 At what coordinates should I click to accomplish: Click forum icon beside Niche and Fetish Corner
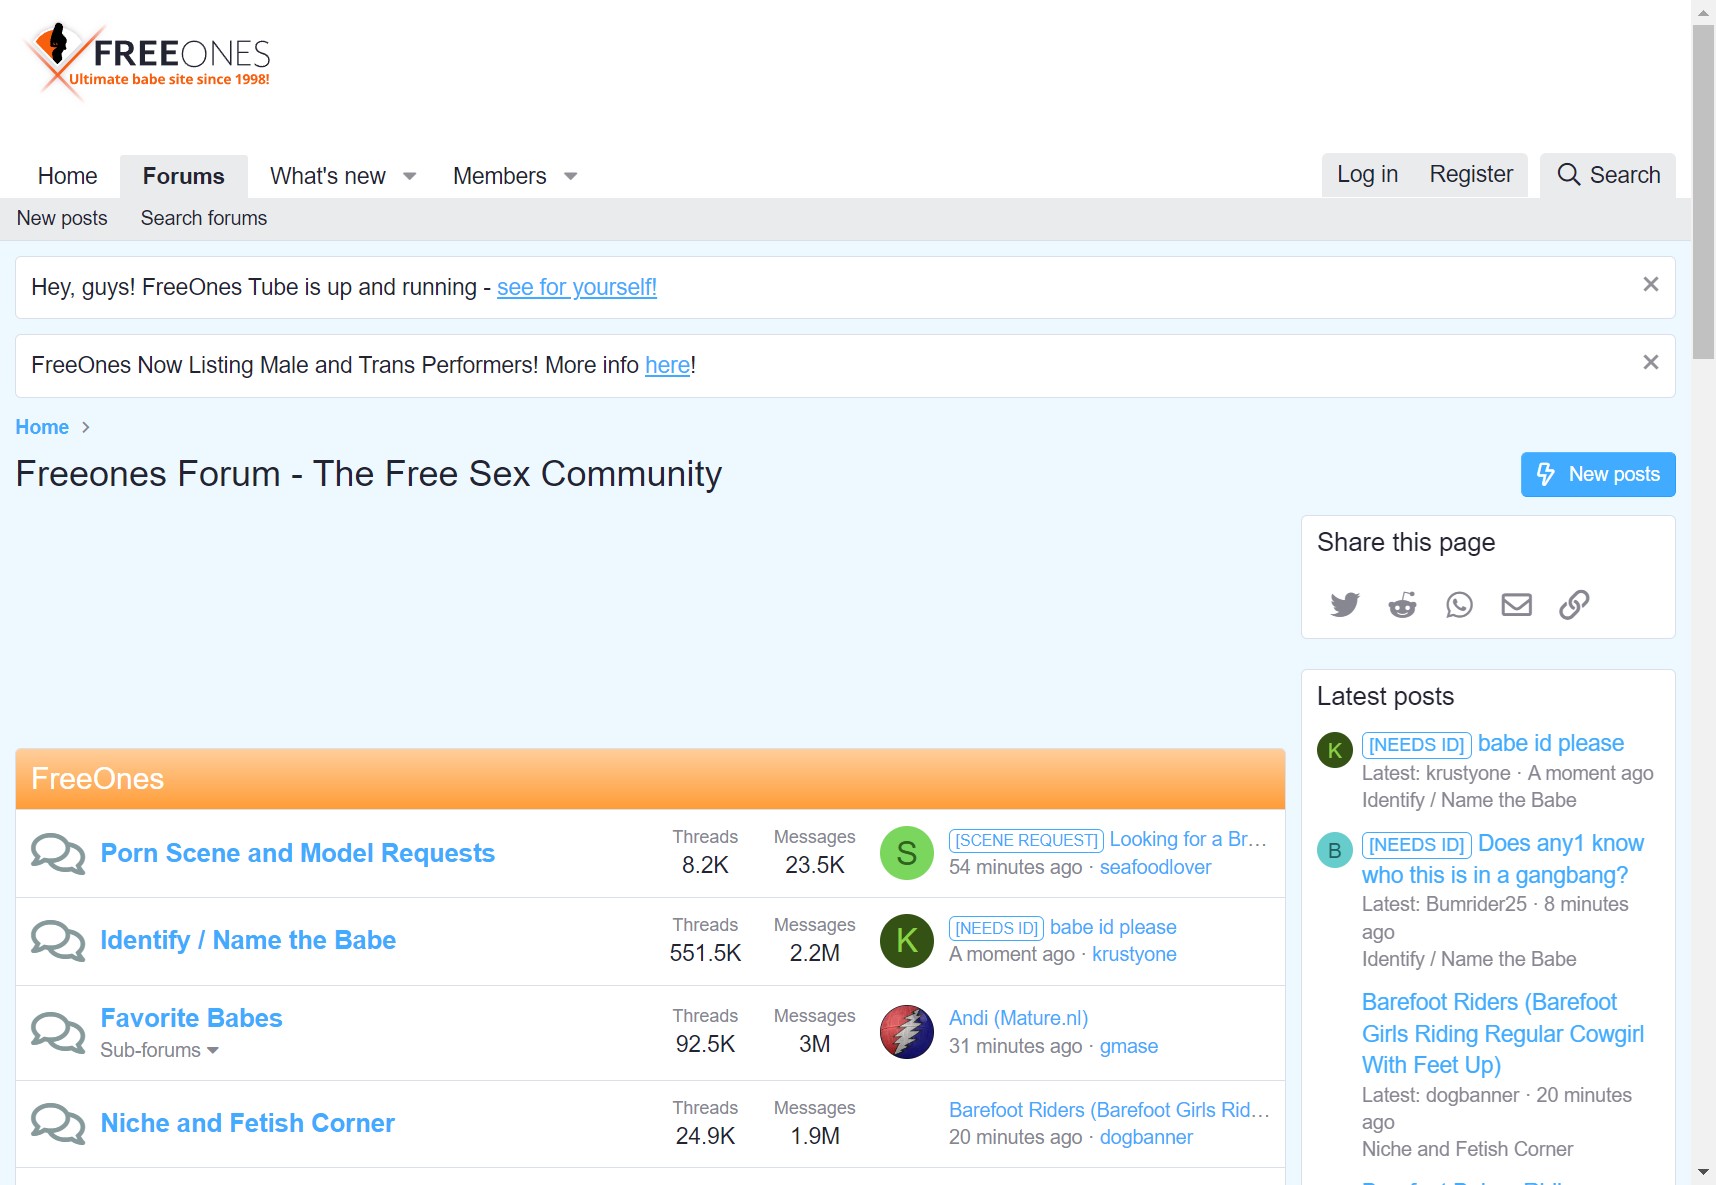tap(58, 1123)
